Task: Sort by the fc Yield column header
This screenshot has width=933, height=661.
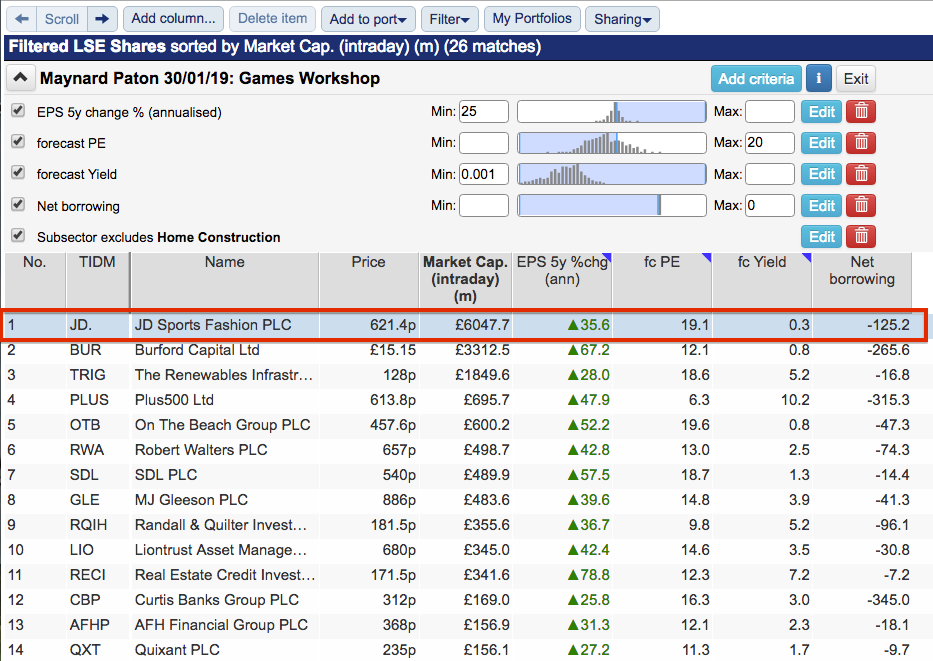Action: tap(762, 280)
